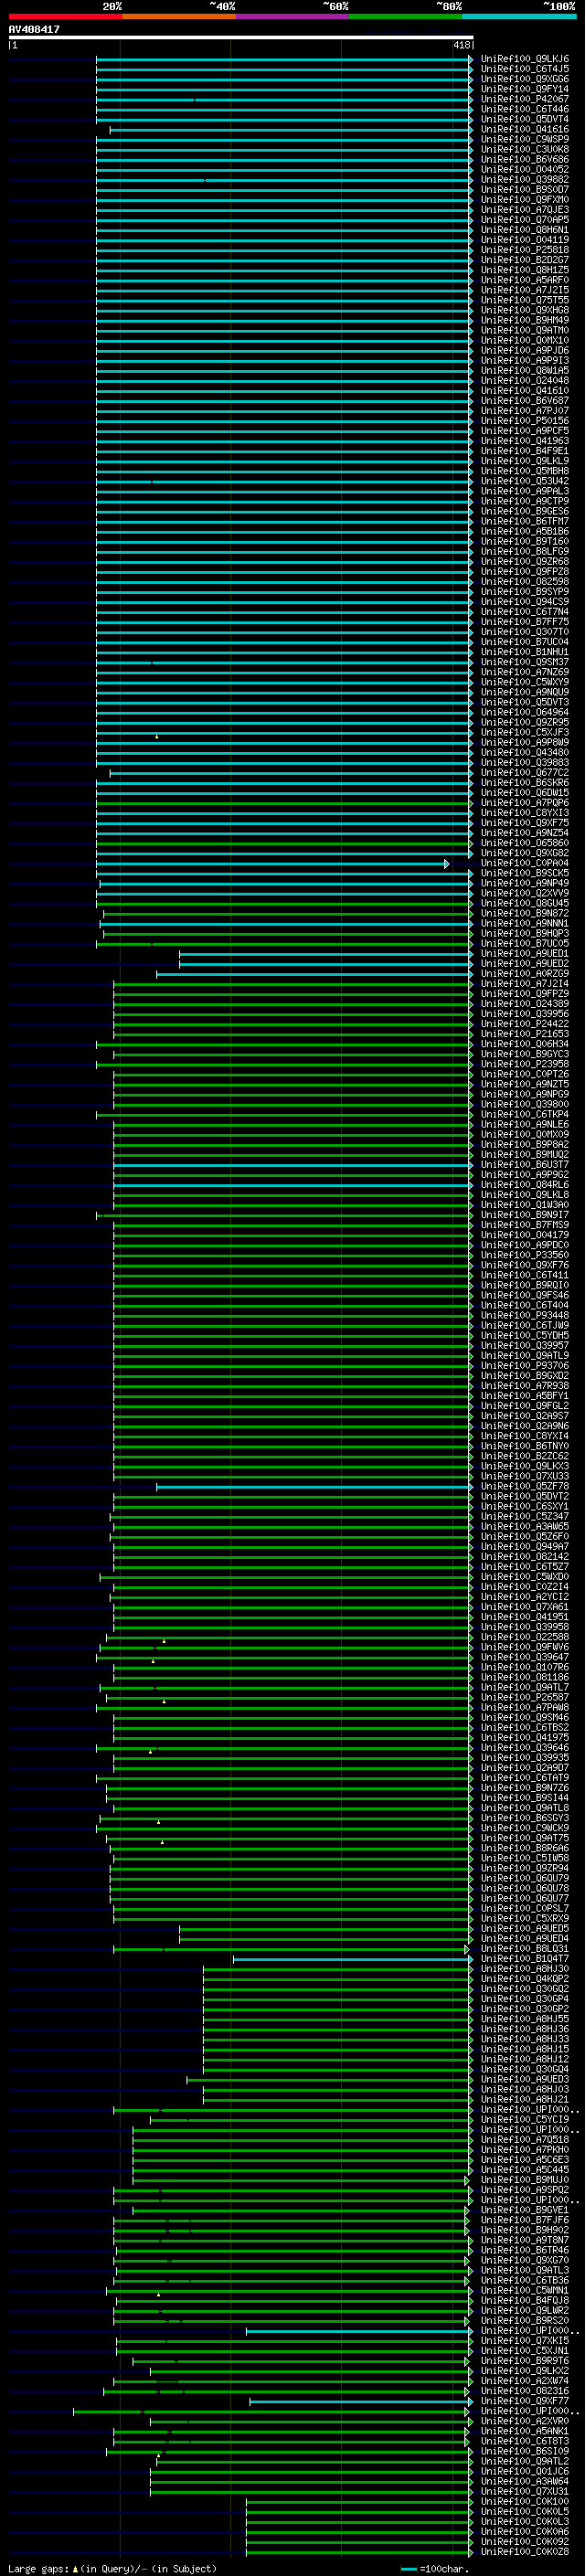Click the UniRef100_Q9FPZ9 alignment label
The image size is (585, 2576).
(525, 993)
